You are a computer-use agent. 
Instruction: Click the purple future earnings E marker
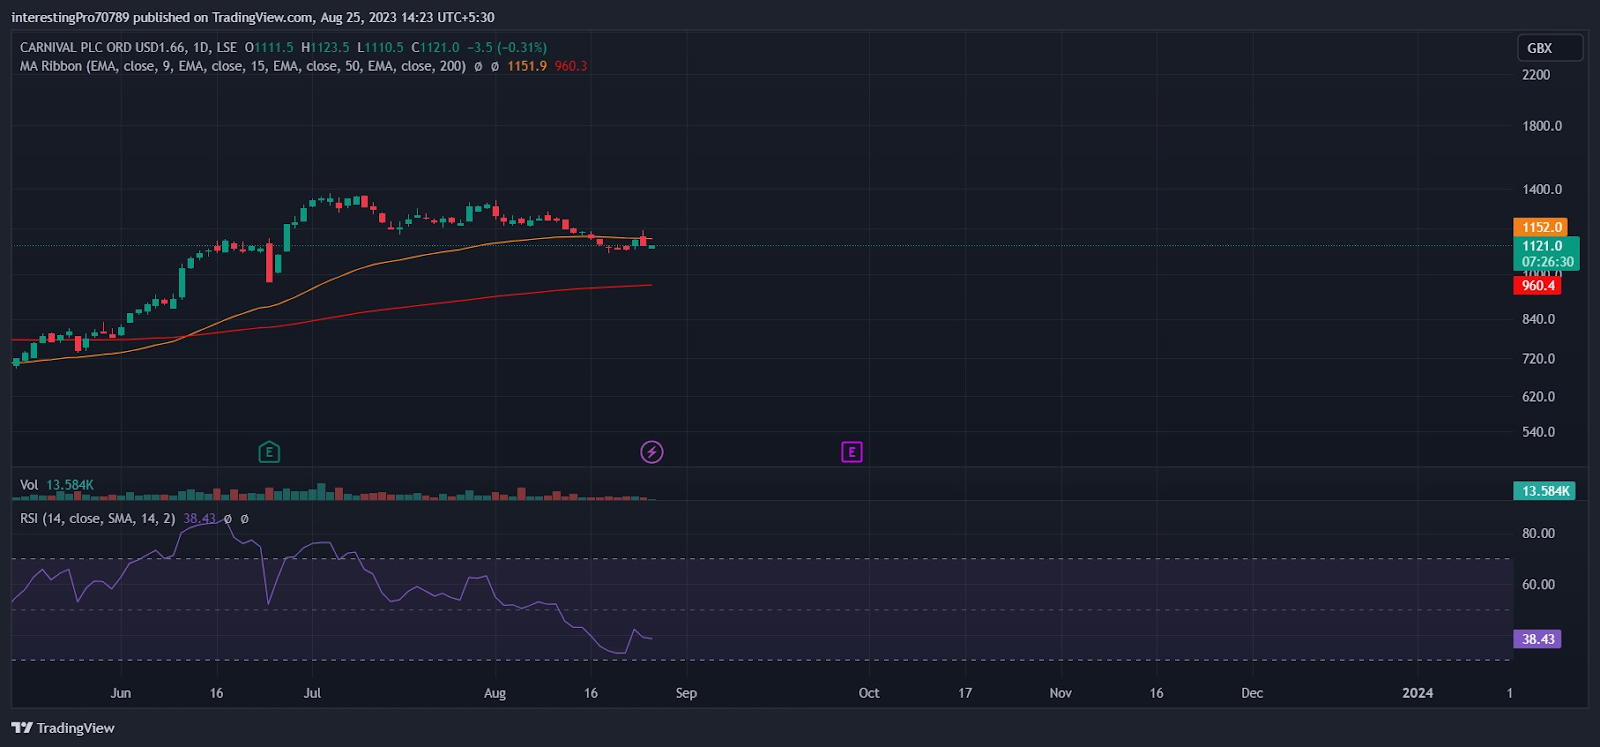point(852,452)
